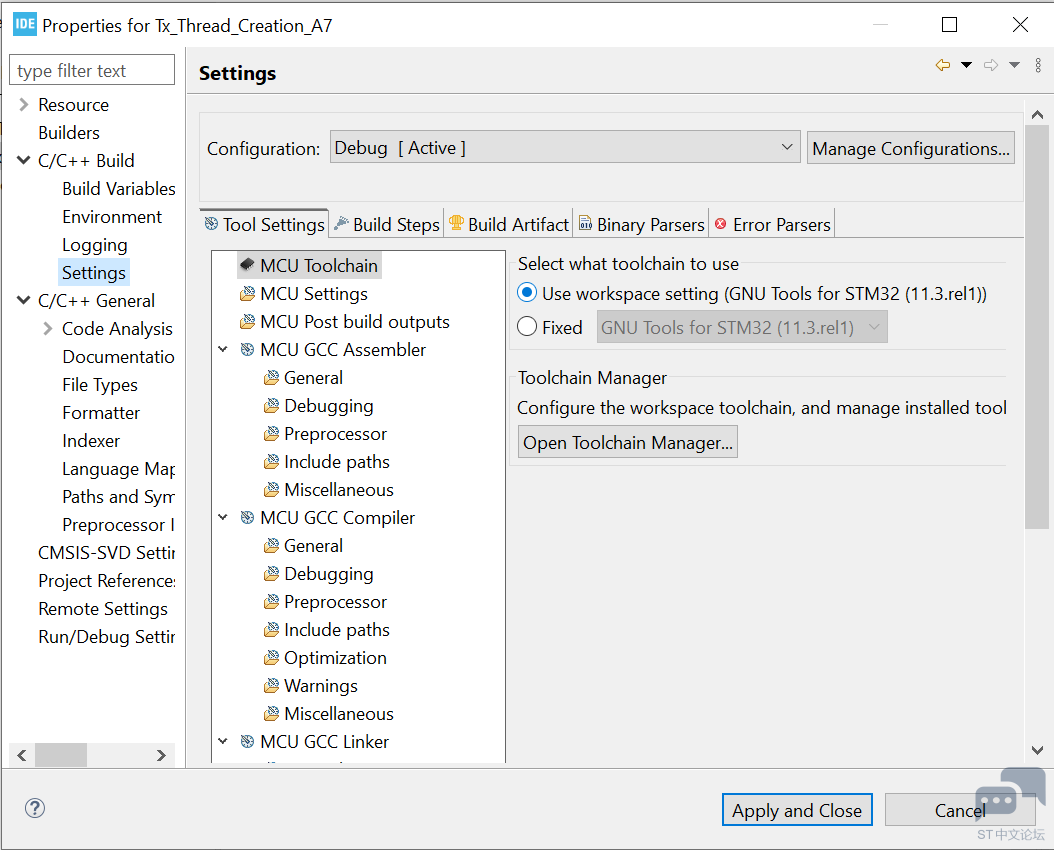Click the forward navigation arrow icon

tap(991, 65)
